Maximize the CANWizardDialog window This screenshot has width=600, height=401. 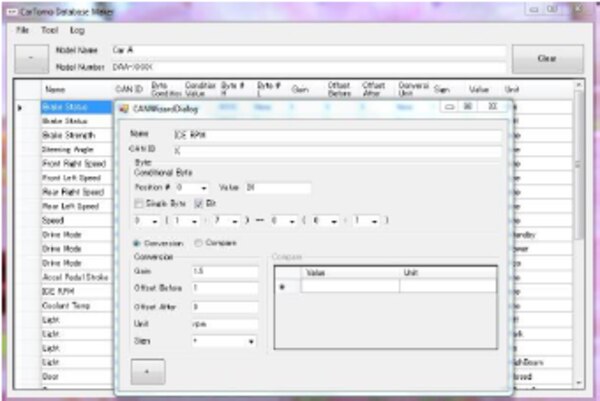coord(468,106)
